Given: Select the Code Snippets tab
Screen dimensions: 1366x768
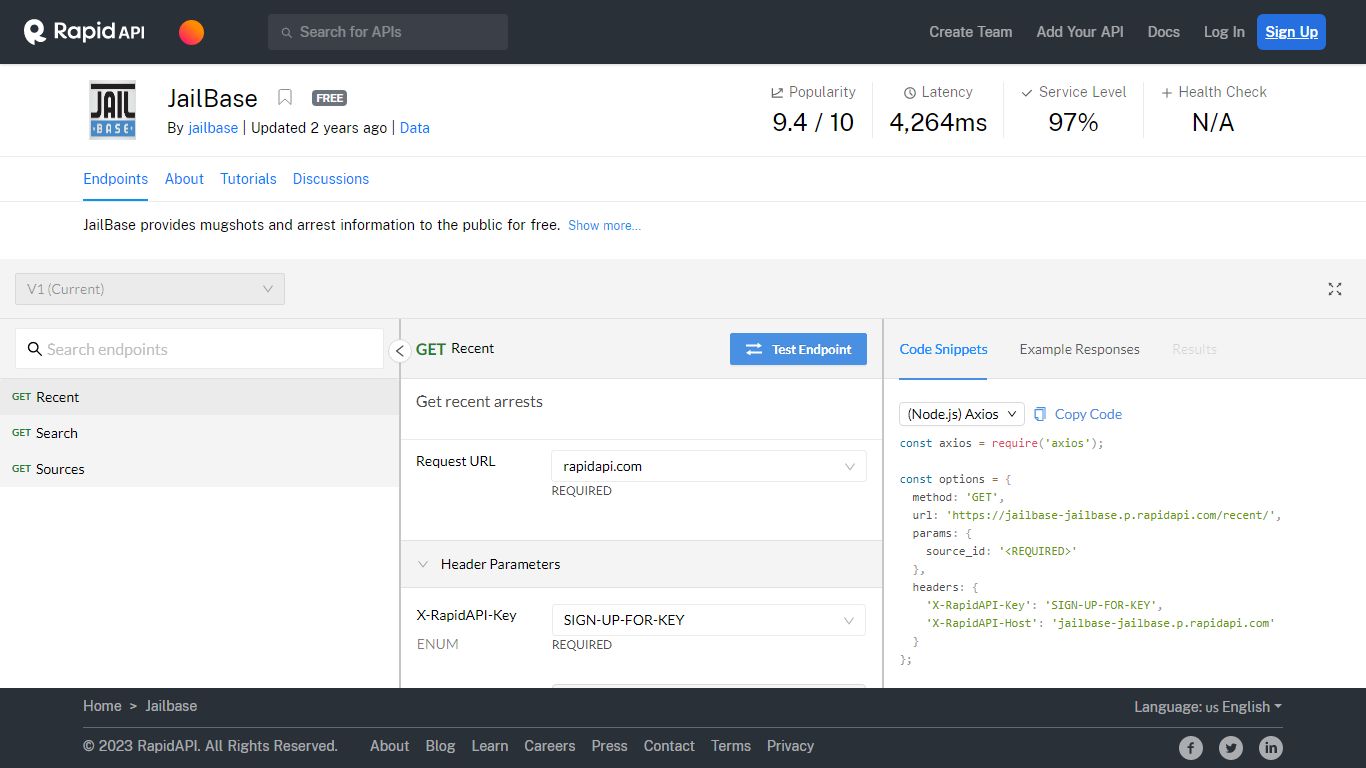Looking at the screenshot, I should click(x=943, y=349).
